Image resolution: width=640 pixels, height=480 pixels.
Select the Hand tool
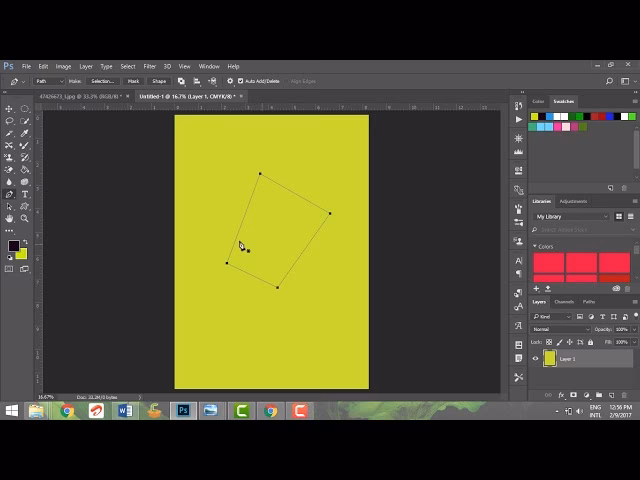tap(9, 218)
